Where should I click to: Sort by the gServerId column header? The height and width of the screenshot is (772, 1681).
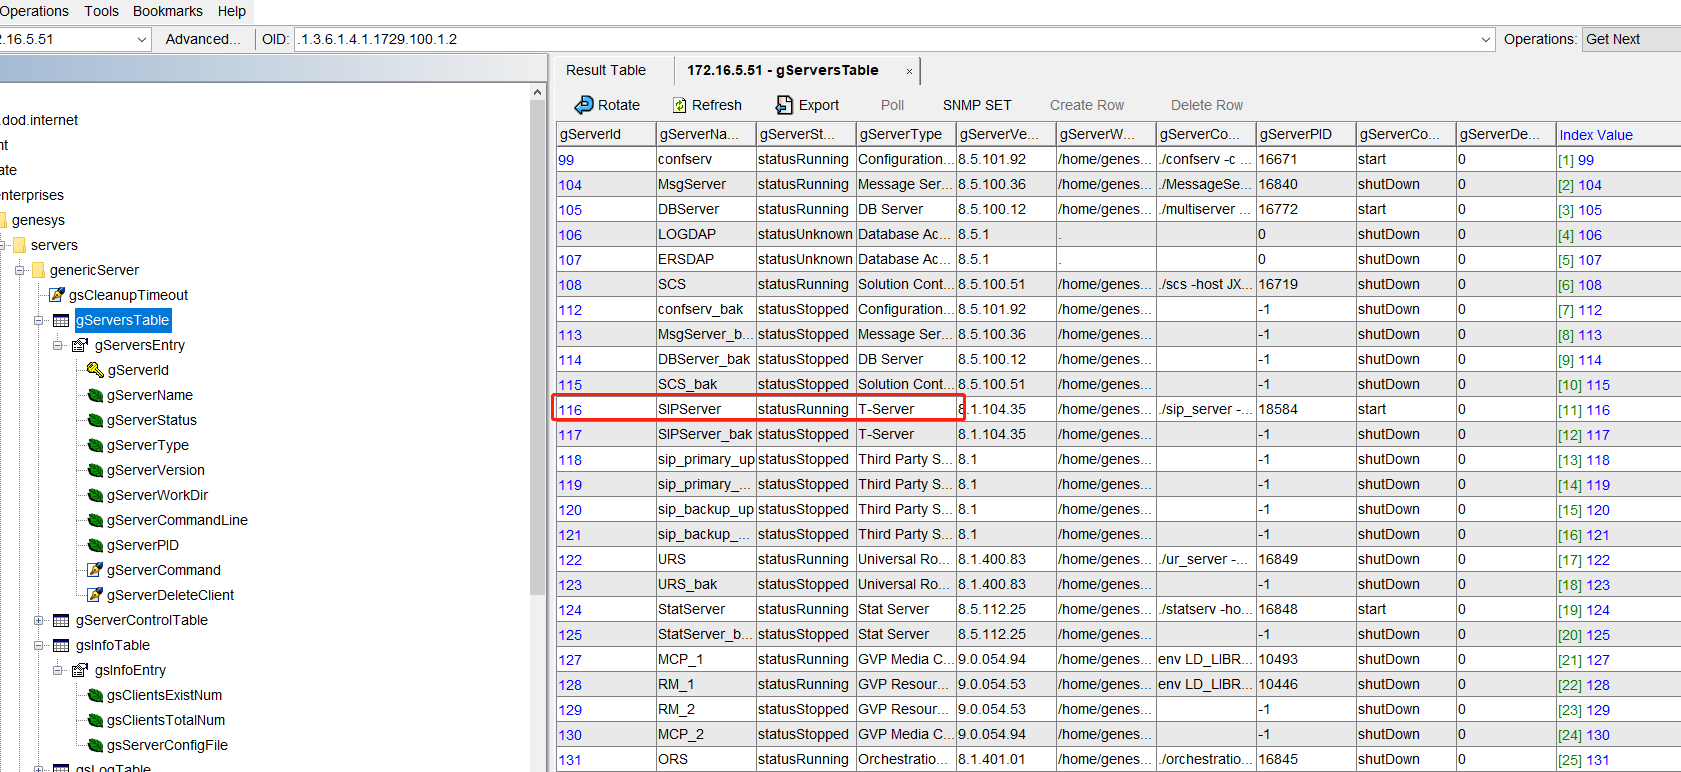pyautogui.click(x=606, y=134)
